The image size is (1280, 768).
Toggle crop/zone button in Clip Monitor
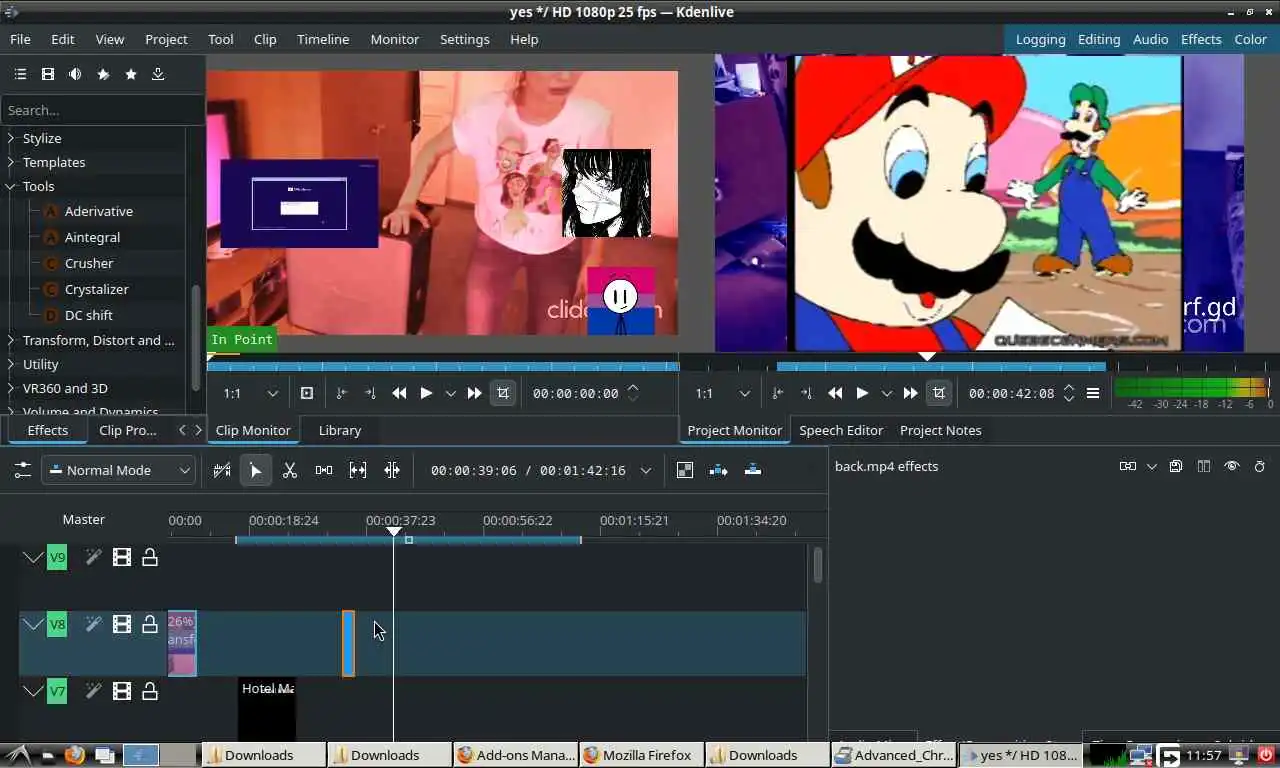coord(503,393)
